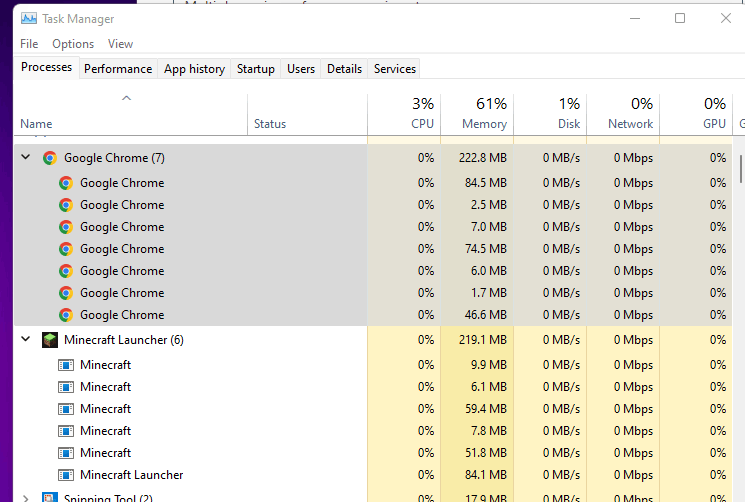Sort by the GPU column header
This screenshot has width=745, height=502.
(697, 114)
